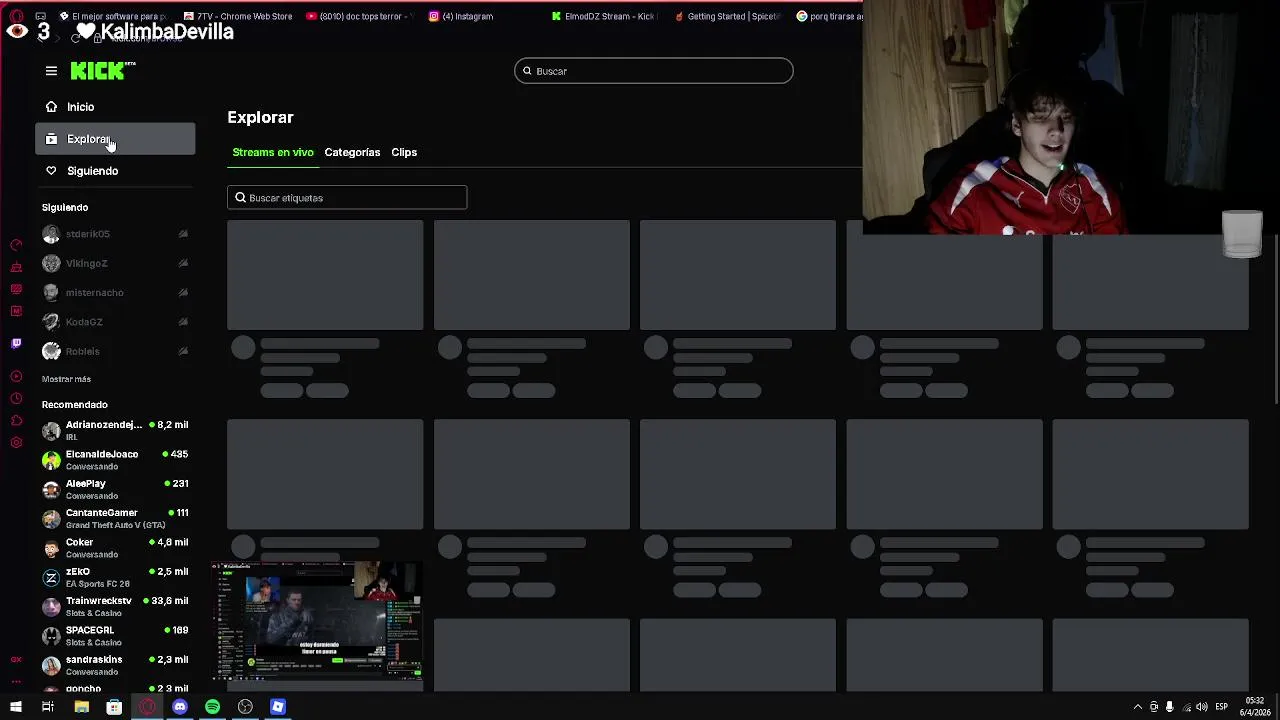Open followed channel misternacho
The image size is (1280, 720).
click(115, 293)
